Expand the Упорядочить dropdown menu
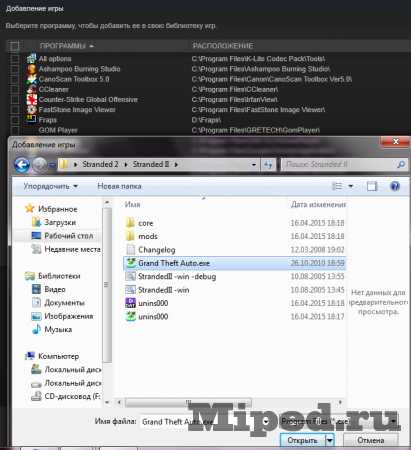411x450 pixels. pos(51,186)
